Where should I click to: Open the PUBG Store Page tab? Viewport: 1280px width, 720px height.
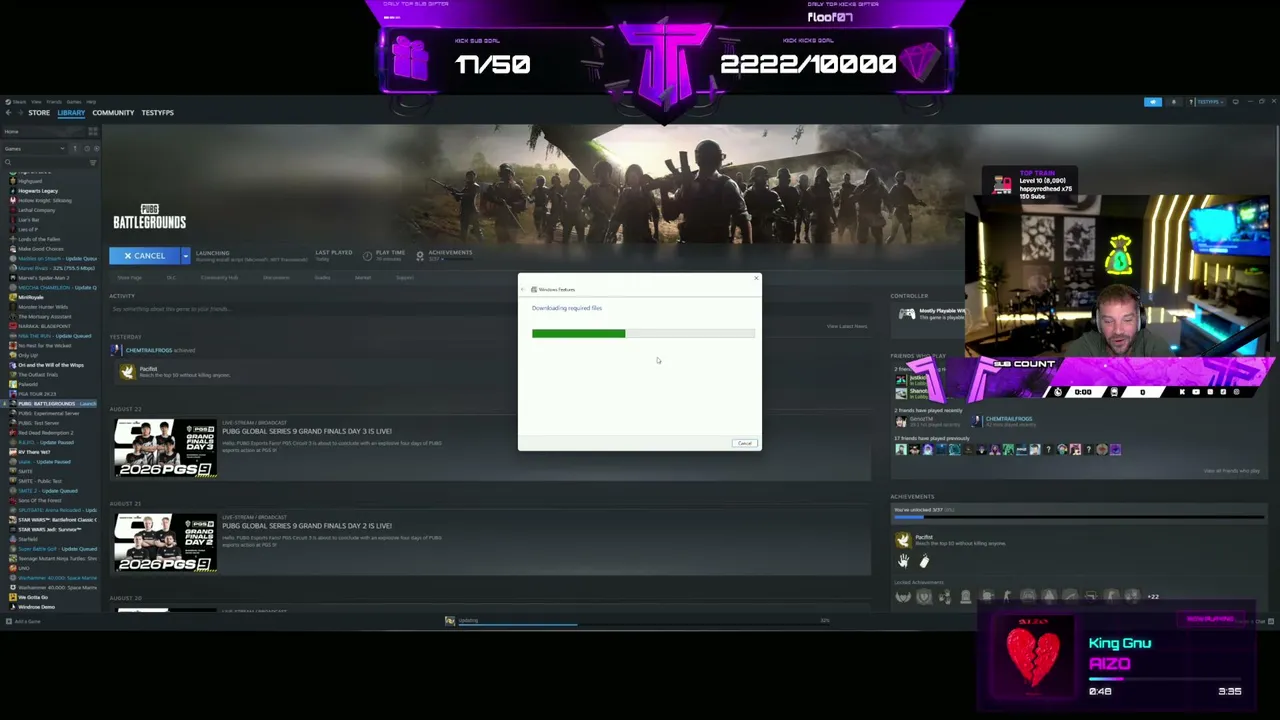(130, 278)
